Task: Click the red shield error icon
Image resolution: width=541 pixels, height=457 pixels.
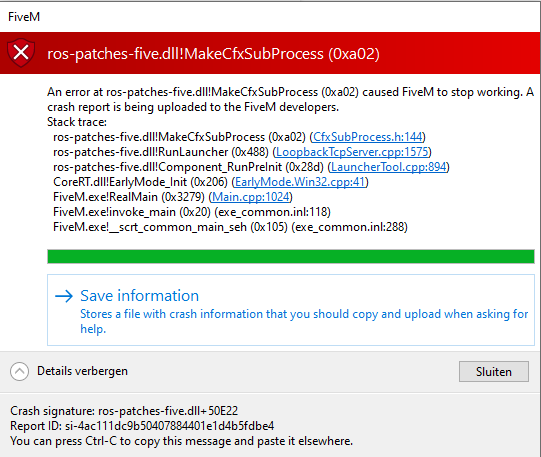Action: tap(21, 53)
